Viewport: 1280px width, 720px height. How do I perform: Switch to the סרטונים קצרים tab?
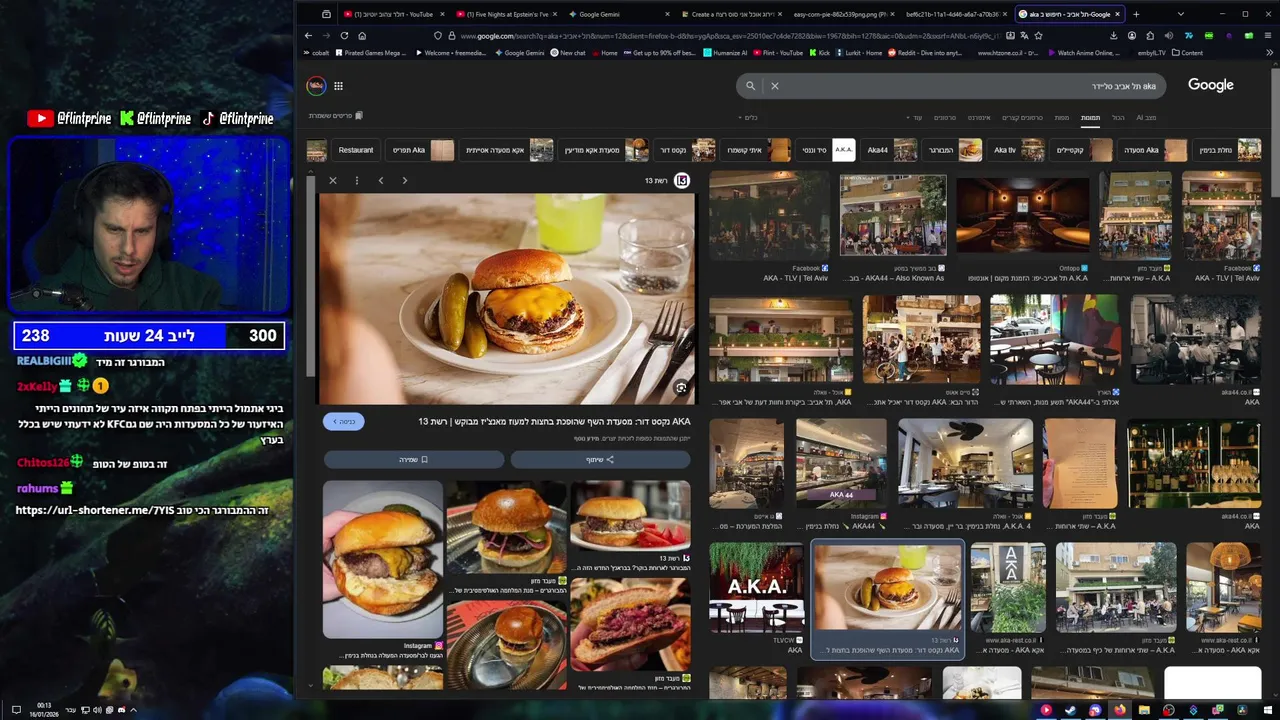point(1023,118)
